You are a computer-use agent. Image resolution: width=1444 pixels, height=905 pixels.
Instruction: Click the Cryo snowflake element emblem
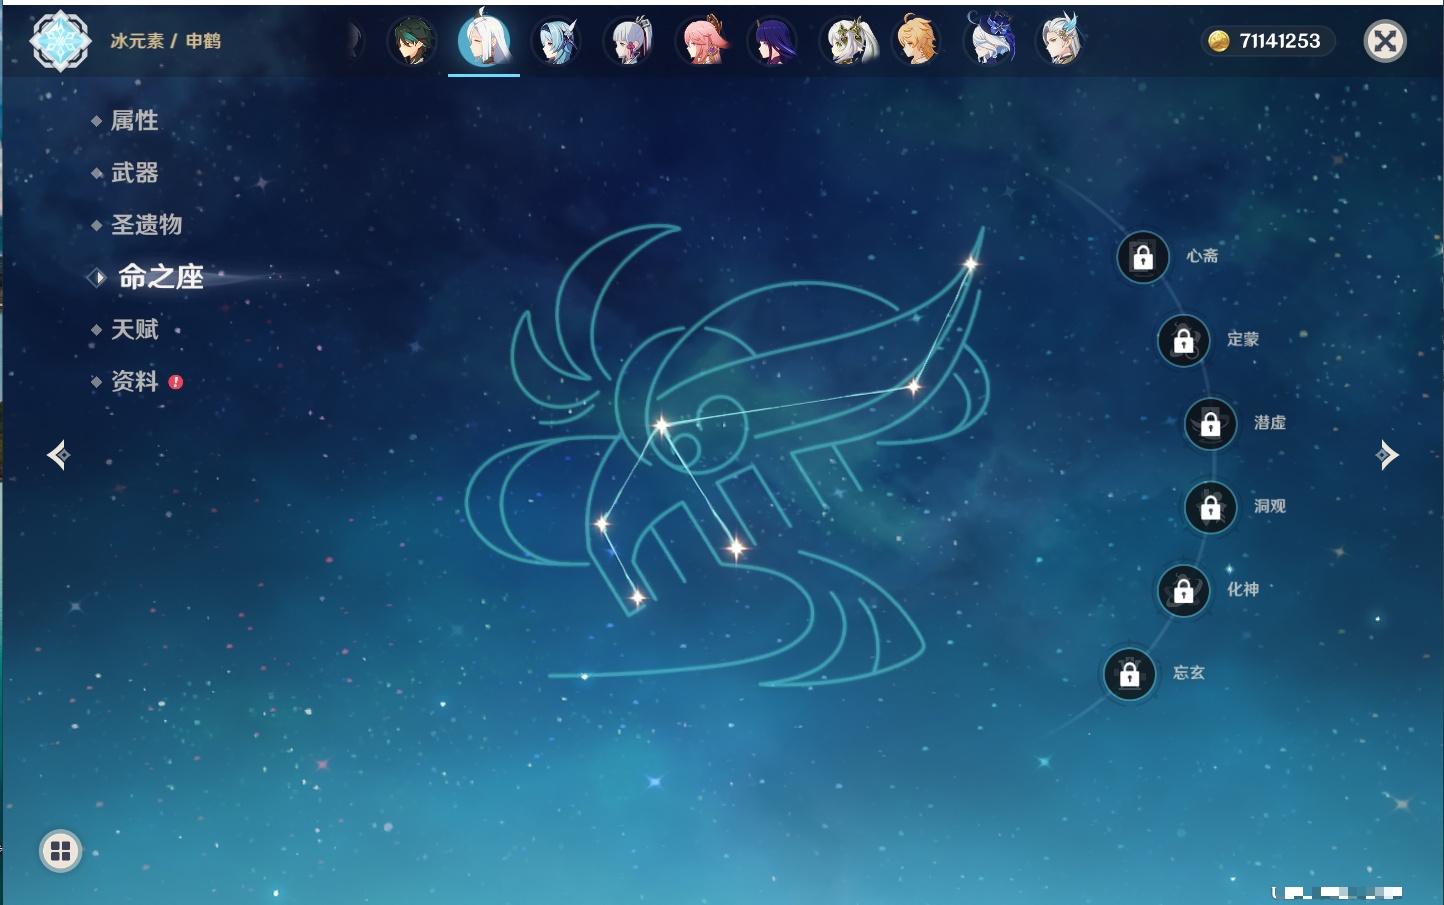click(x=60, y=41)
